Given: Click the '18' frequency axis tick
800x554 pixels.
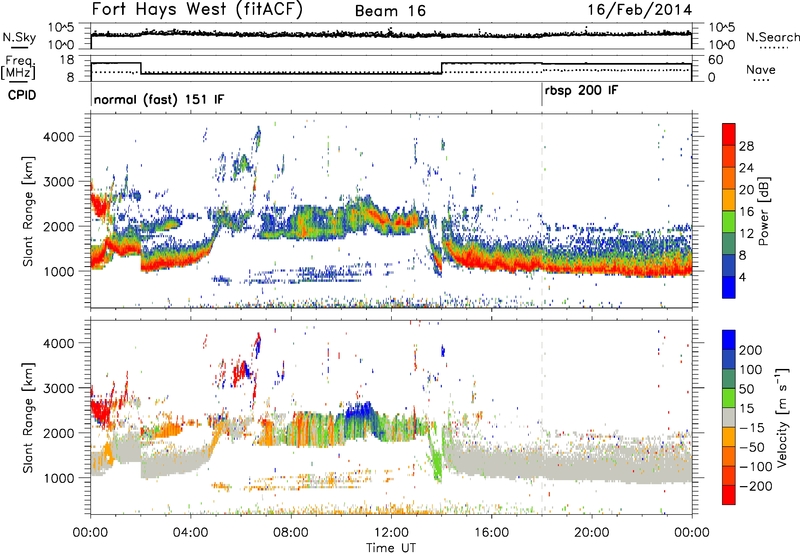Looking at the screenshot, I should 67,60.
